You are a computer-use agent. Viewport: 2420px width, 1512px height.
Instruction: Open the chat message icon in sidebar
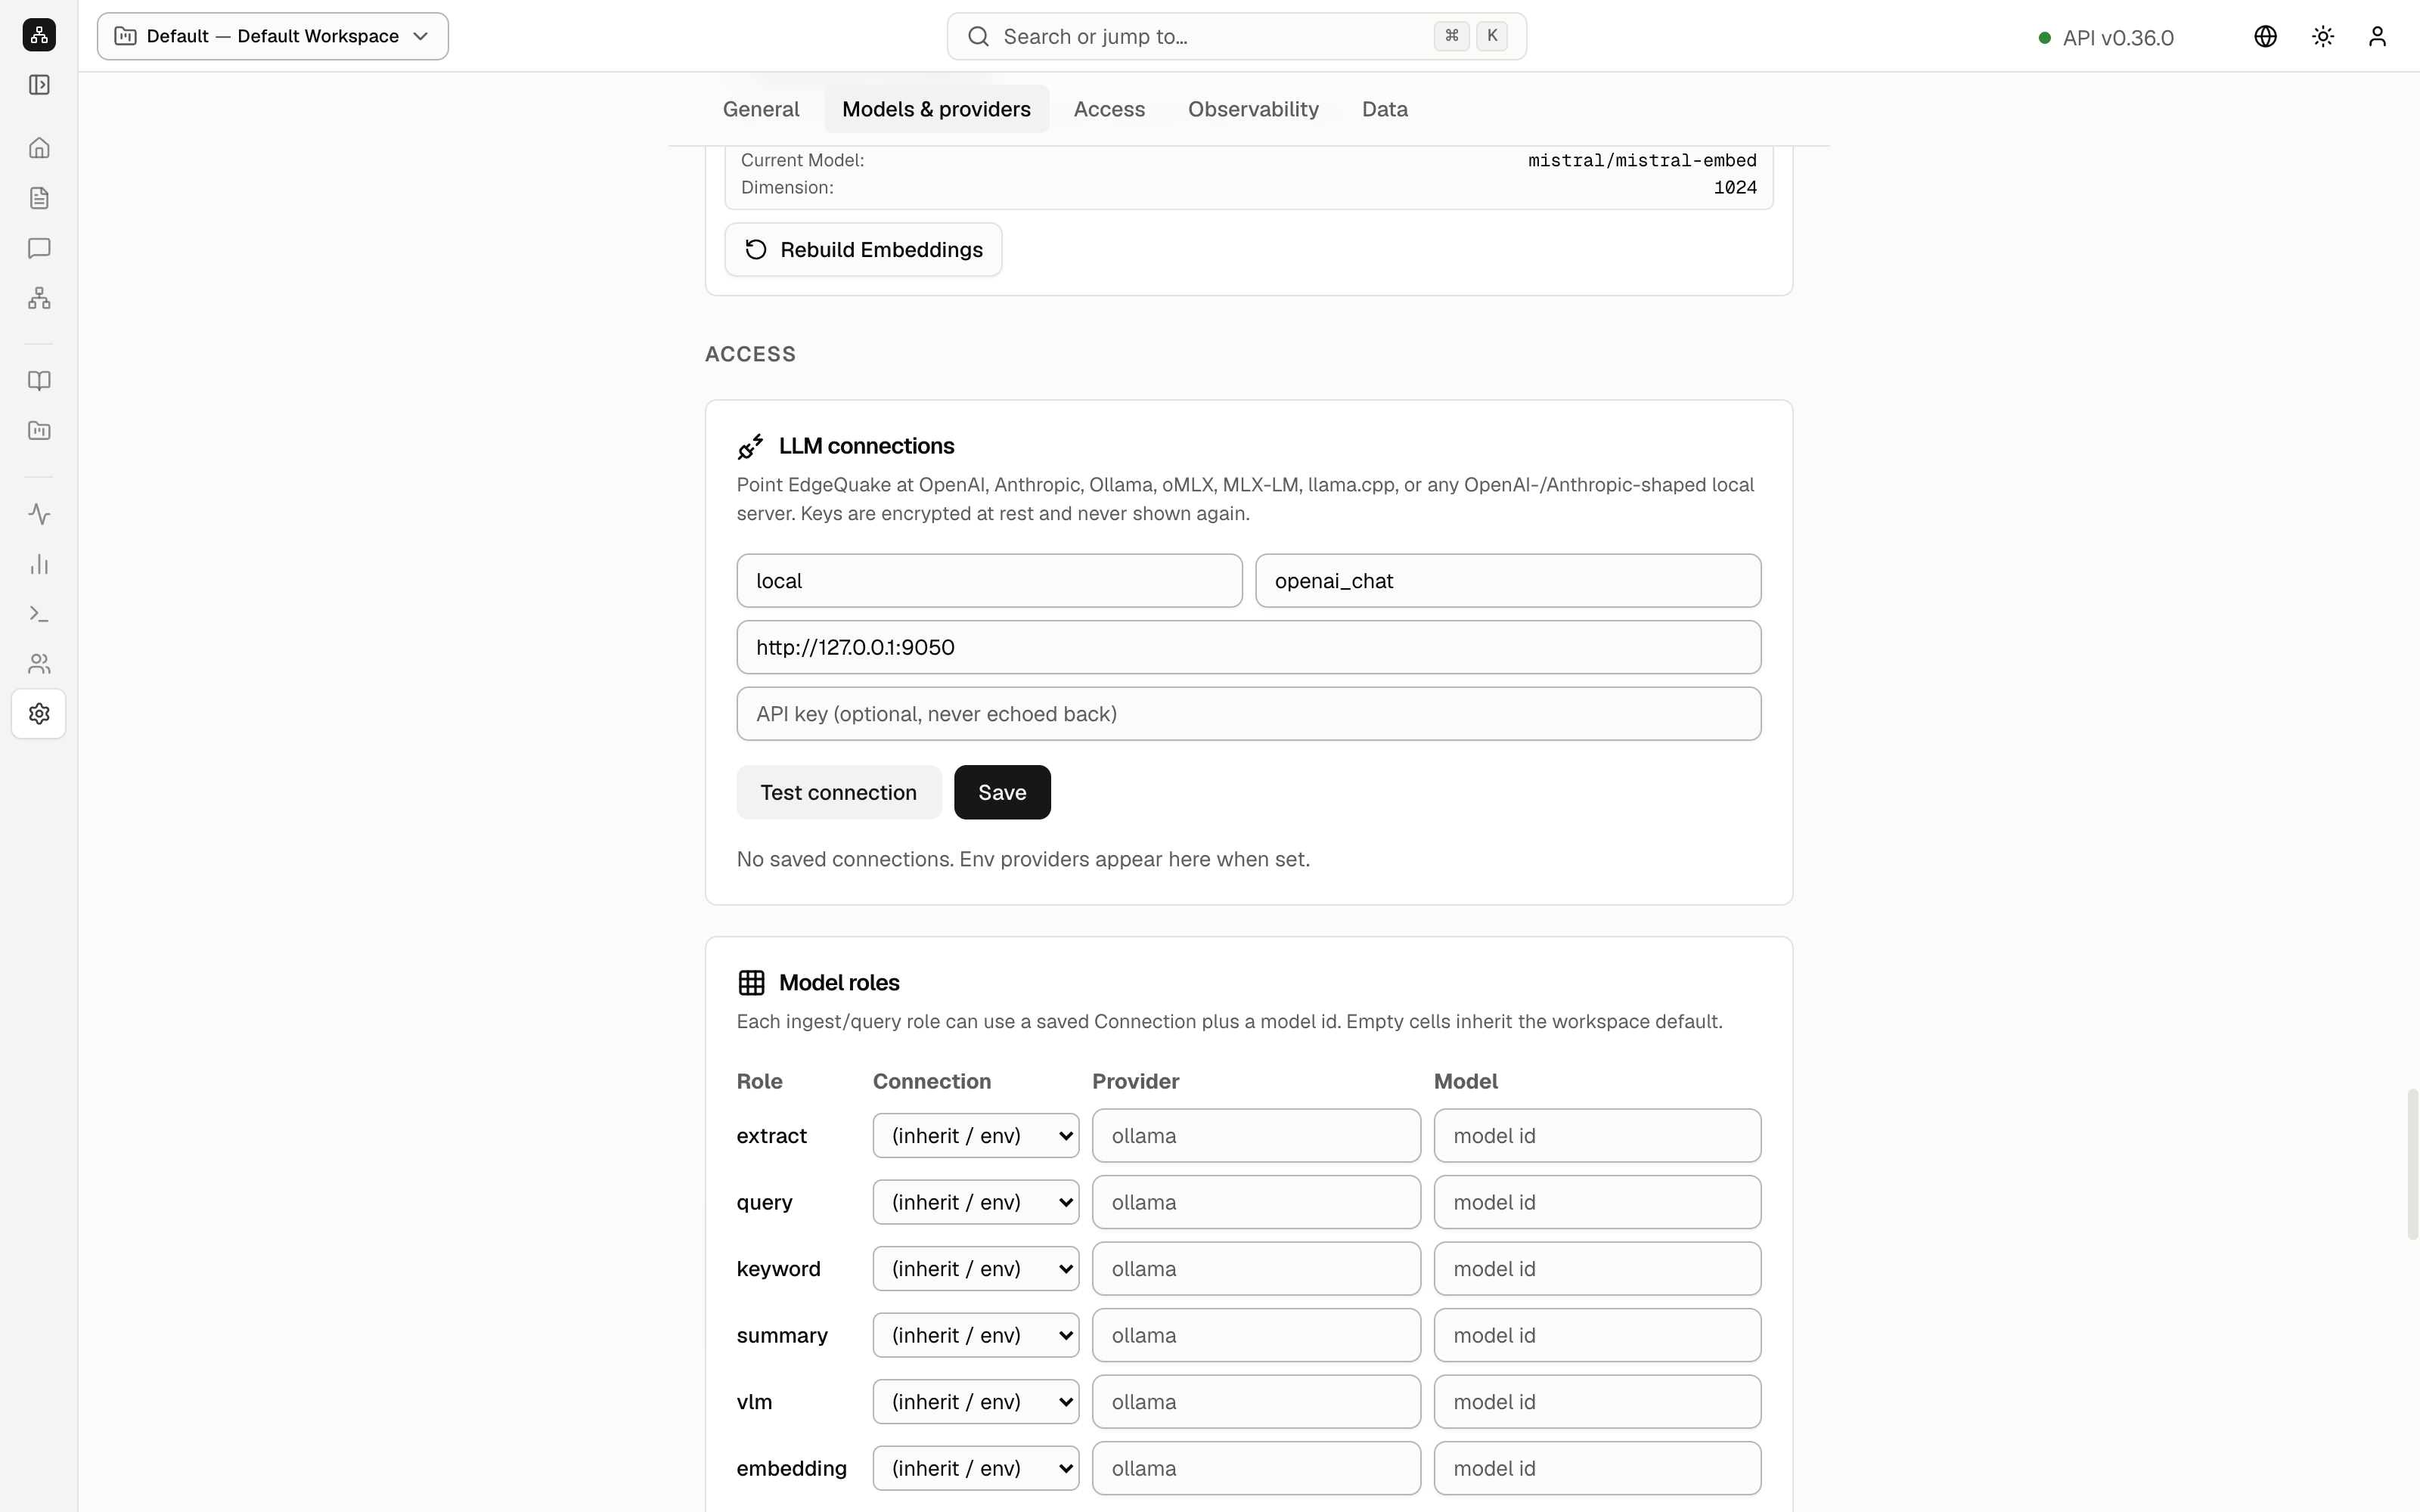(39, 248)
